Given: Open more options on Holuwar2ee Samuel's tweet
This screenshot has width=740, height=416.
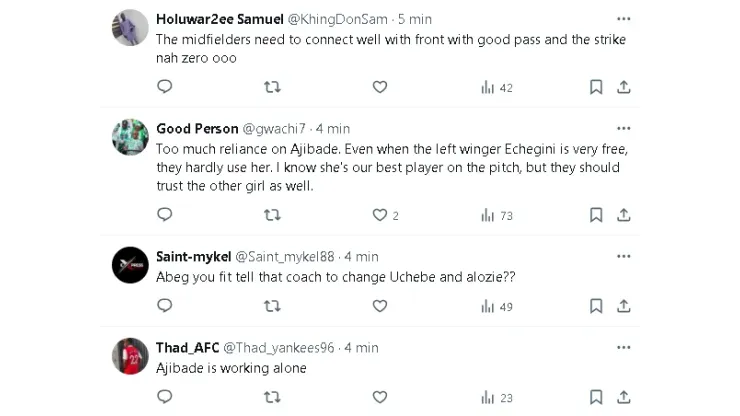Looking at the screenshot, I should (x=624, y=19).
